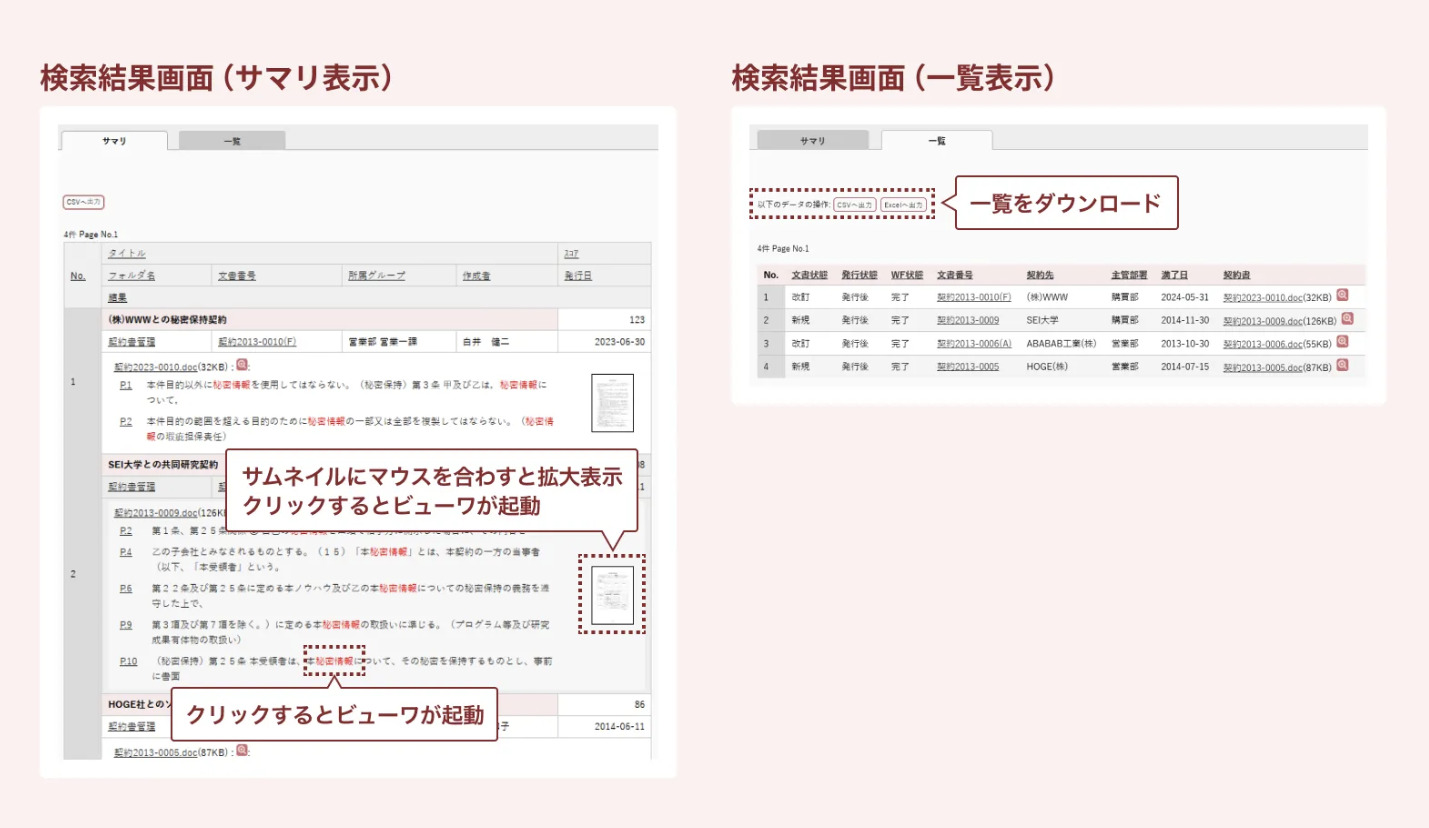Sort by 契約先 column header
The width and height of the screenshot is (1429, 828).
pyautogui.click(x=1040, y=274)
